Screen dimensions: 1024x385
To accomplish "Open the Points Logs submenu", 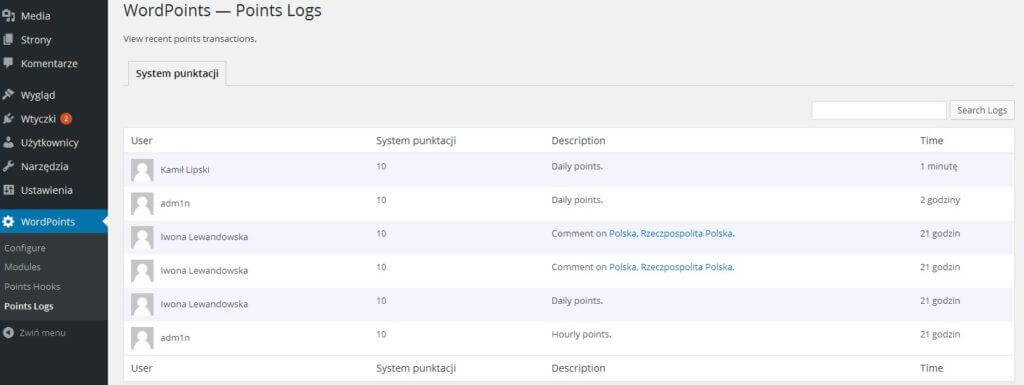I will 29,306.
